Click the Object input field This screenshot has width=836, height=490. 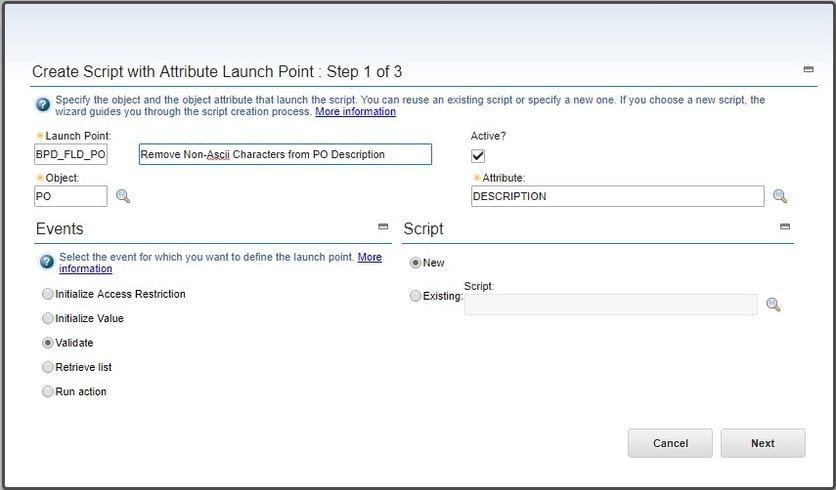tap(71, 196)
